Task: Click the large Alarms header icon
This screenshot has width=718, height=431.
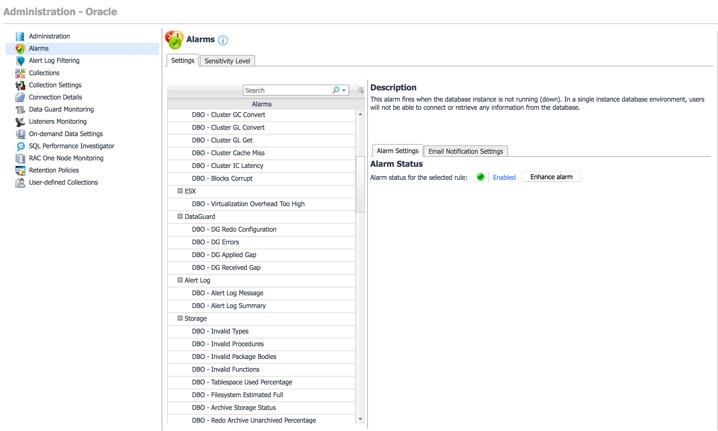Action: click(x=174, y=39)
